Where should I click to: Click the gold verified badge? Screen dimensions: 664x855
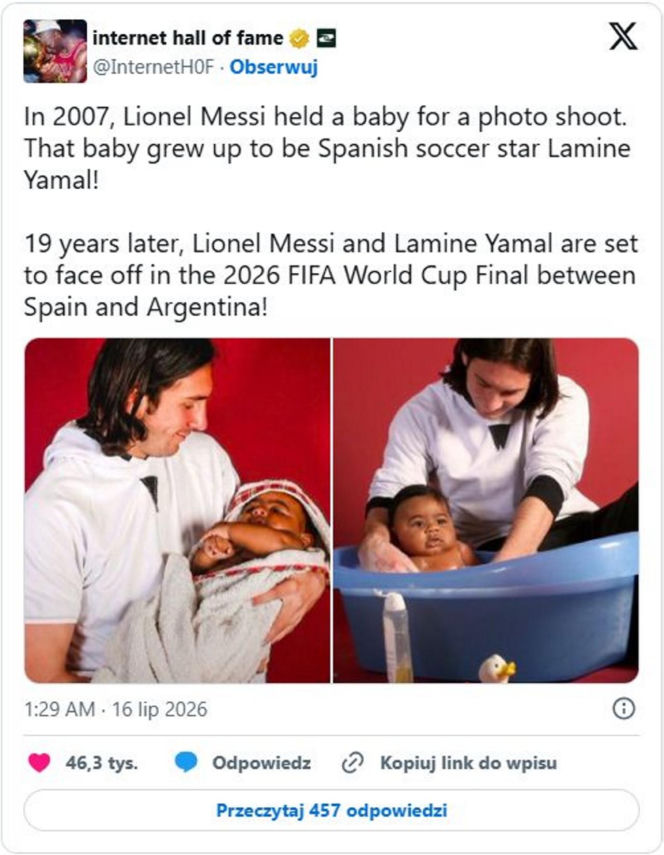pos(299,39)
